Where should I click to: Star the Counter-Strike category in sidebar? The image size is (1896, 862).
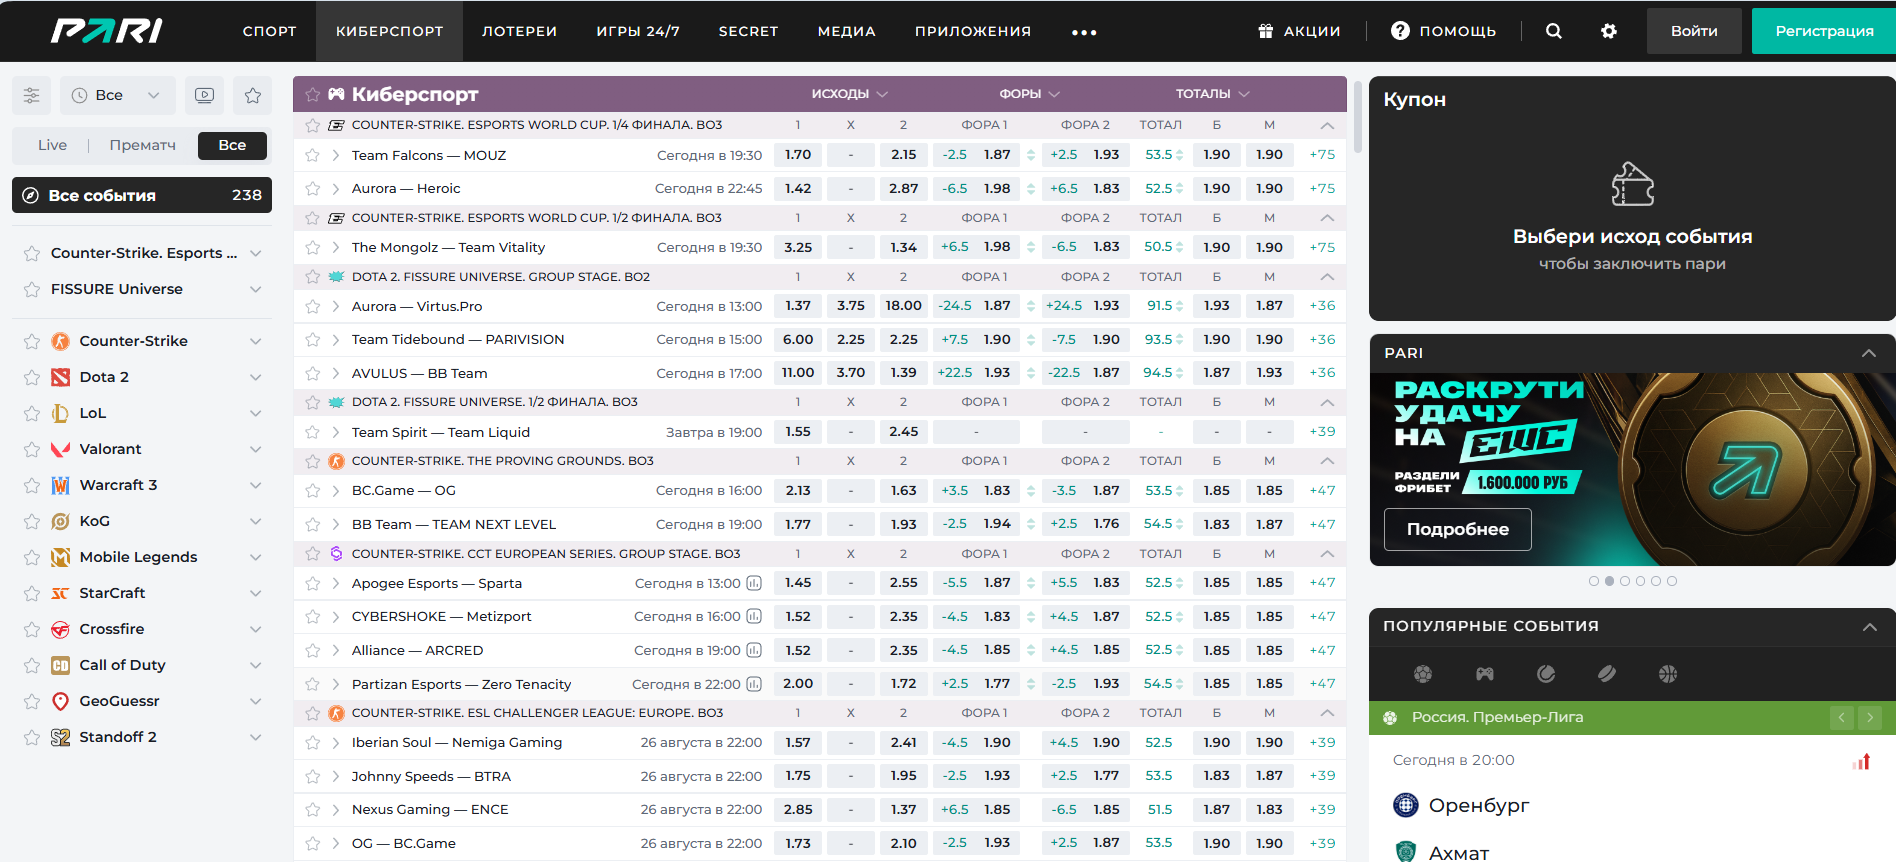pos(32,341)
